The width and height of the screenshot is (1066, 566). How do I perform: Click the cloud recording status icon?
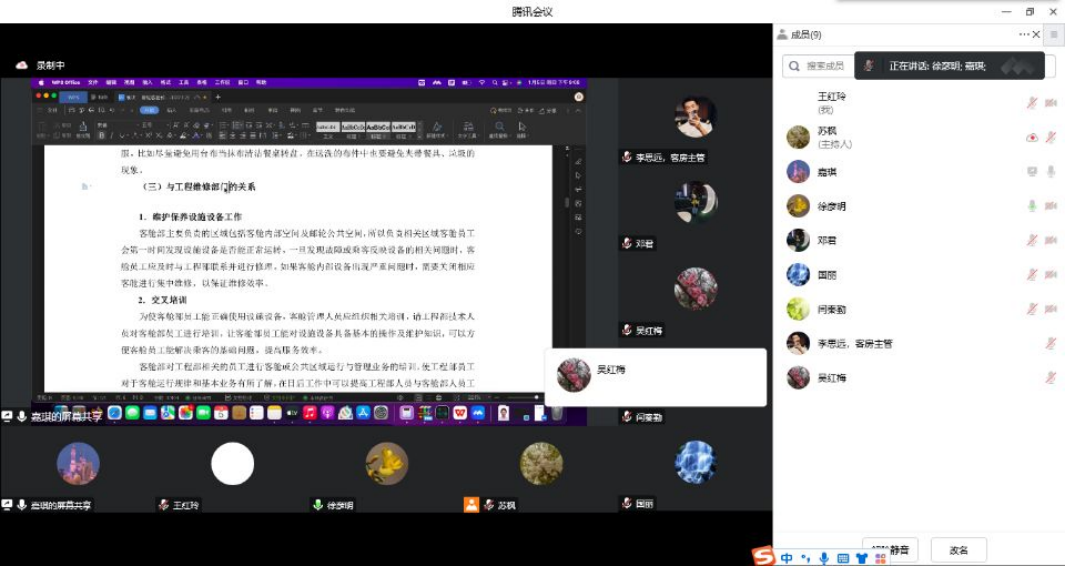pos(22,65)
